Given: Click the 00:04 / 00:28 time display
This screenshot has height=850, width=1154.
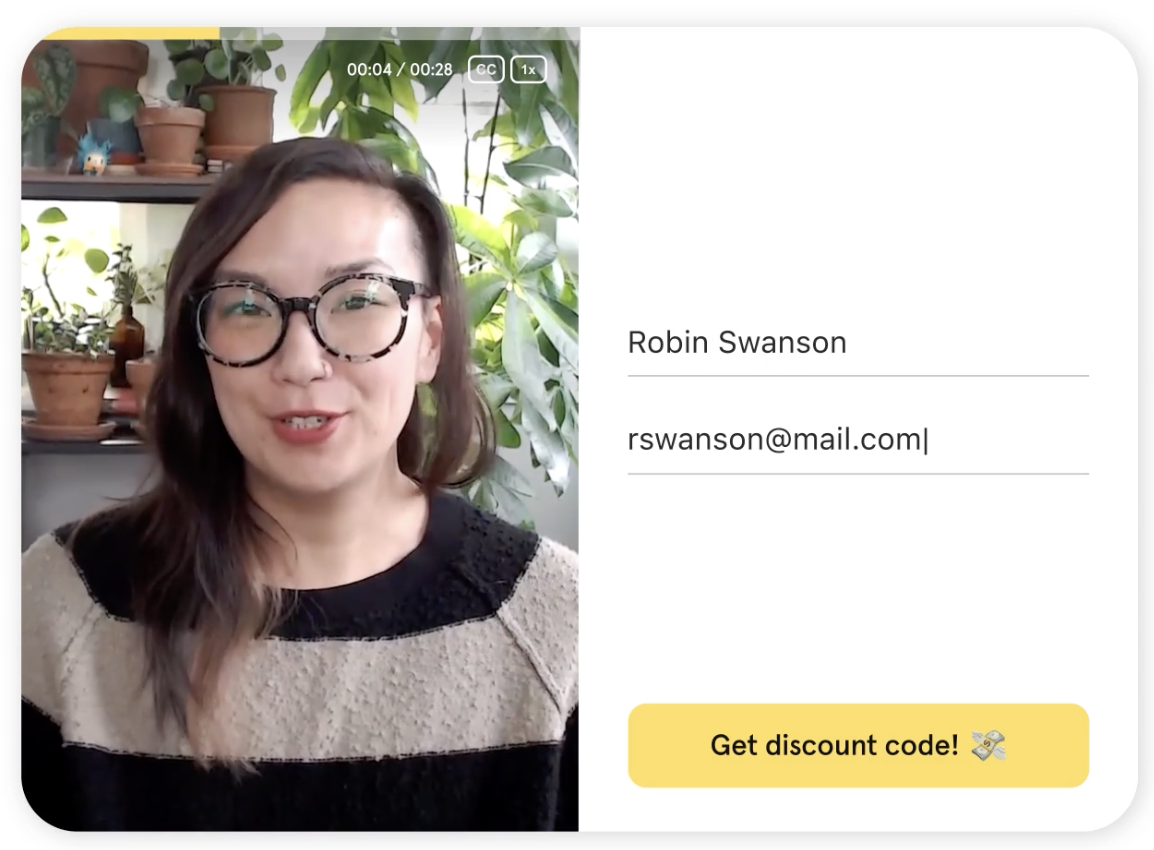Looking at the screenshot, I should [400, 70].
